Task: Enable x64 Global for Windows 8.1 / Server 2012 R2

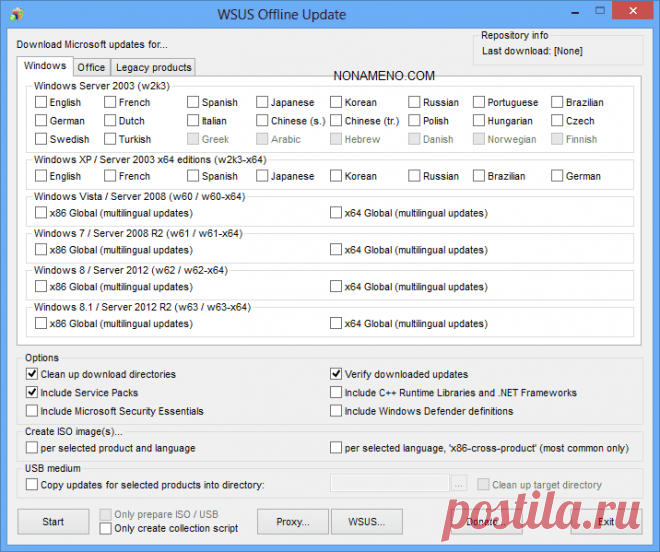Action: click(336, 323)
